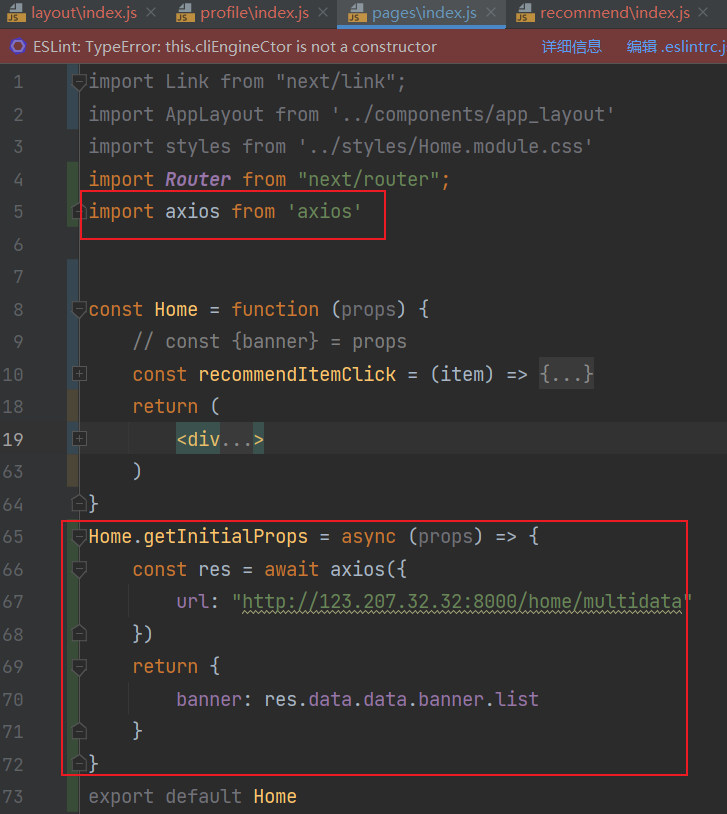
Task: Click 'banner' key on line 70
Action: point(209,699)
